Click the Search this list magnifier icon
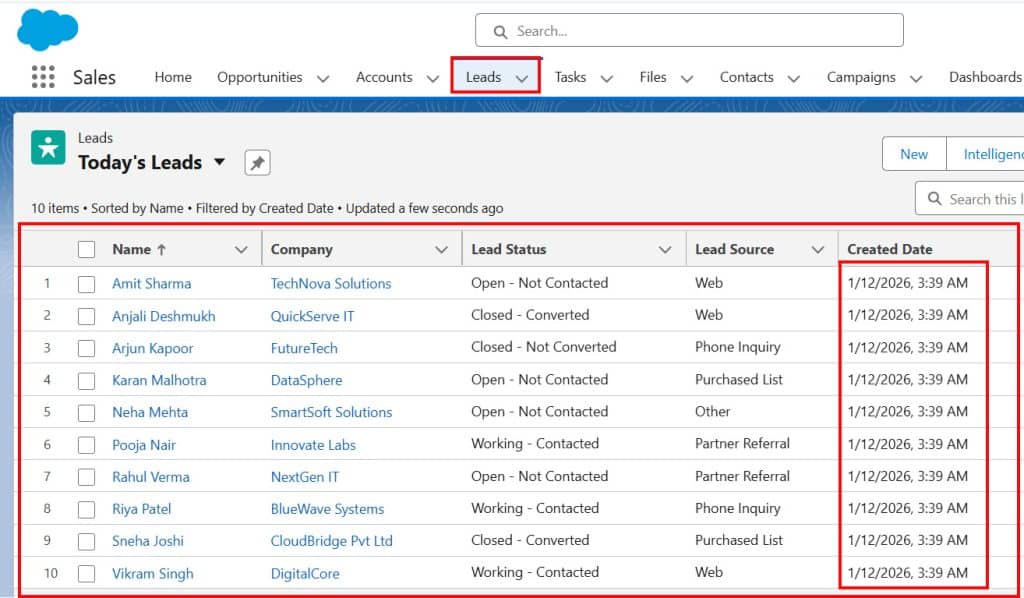Image resolution: width=1024 pixels, height=598 pixels. pos(934,199)
